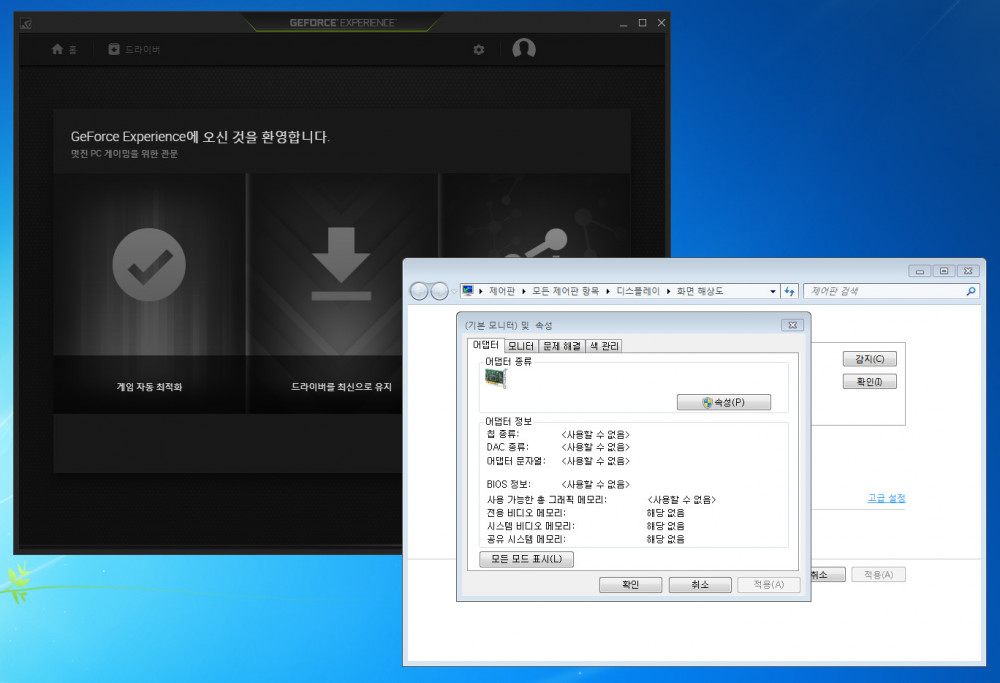Switch to the 색 관리 tab
Viewport: 1000px width, 683px height.
click(x=604, y=346)
